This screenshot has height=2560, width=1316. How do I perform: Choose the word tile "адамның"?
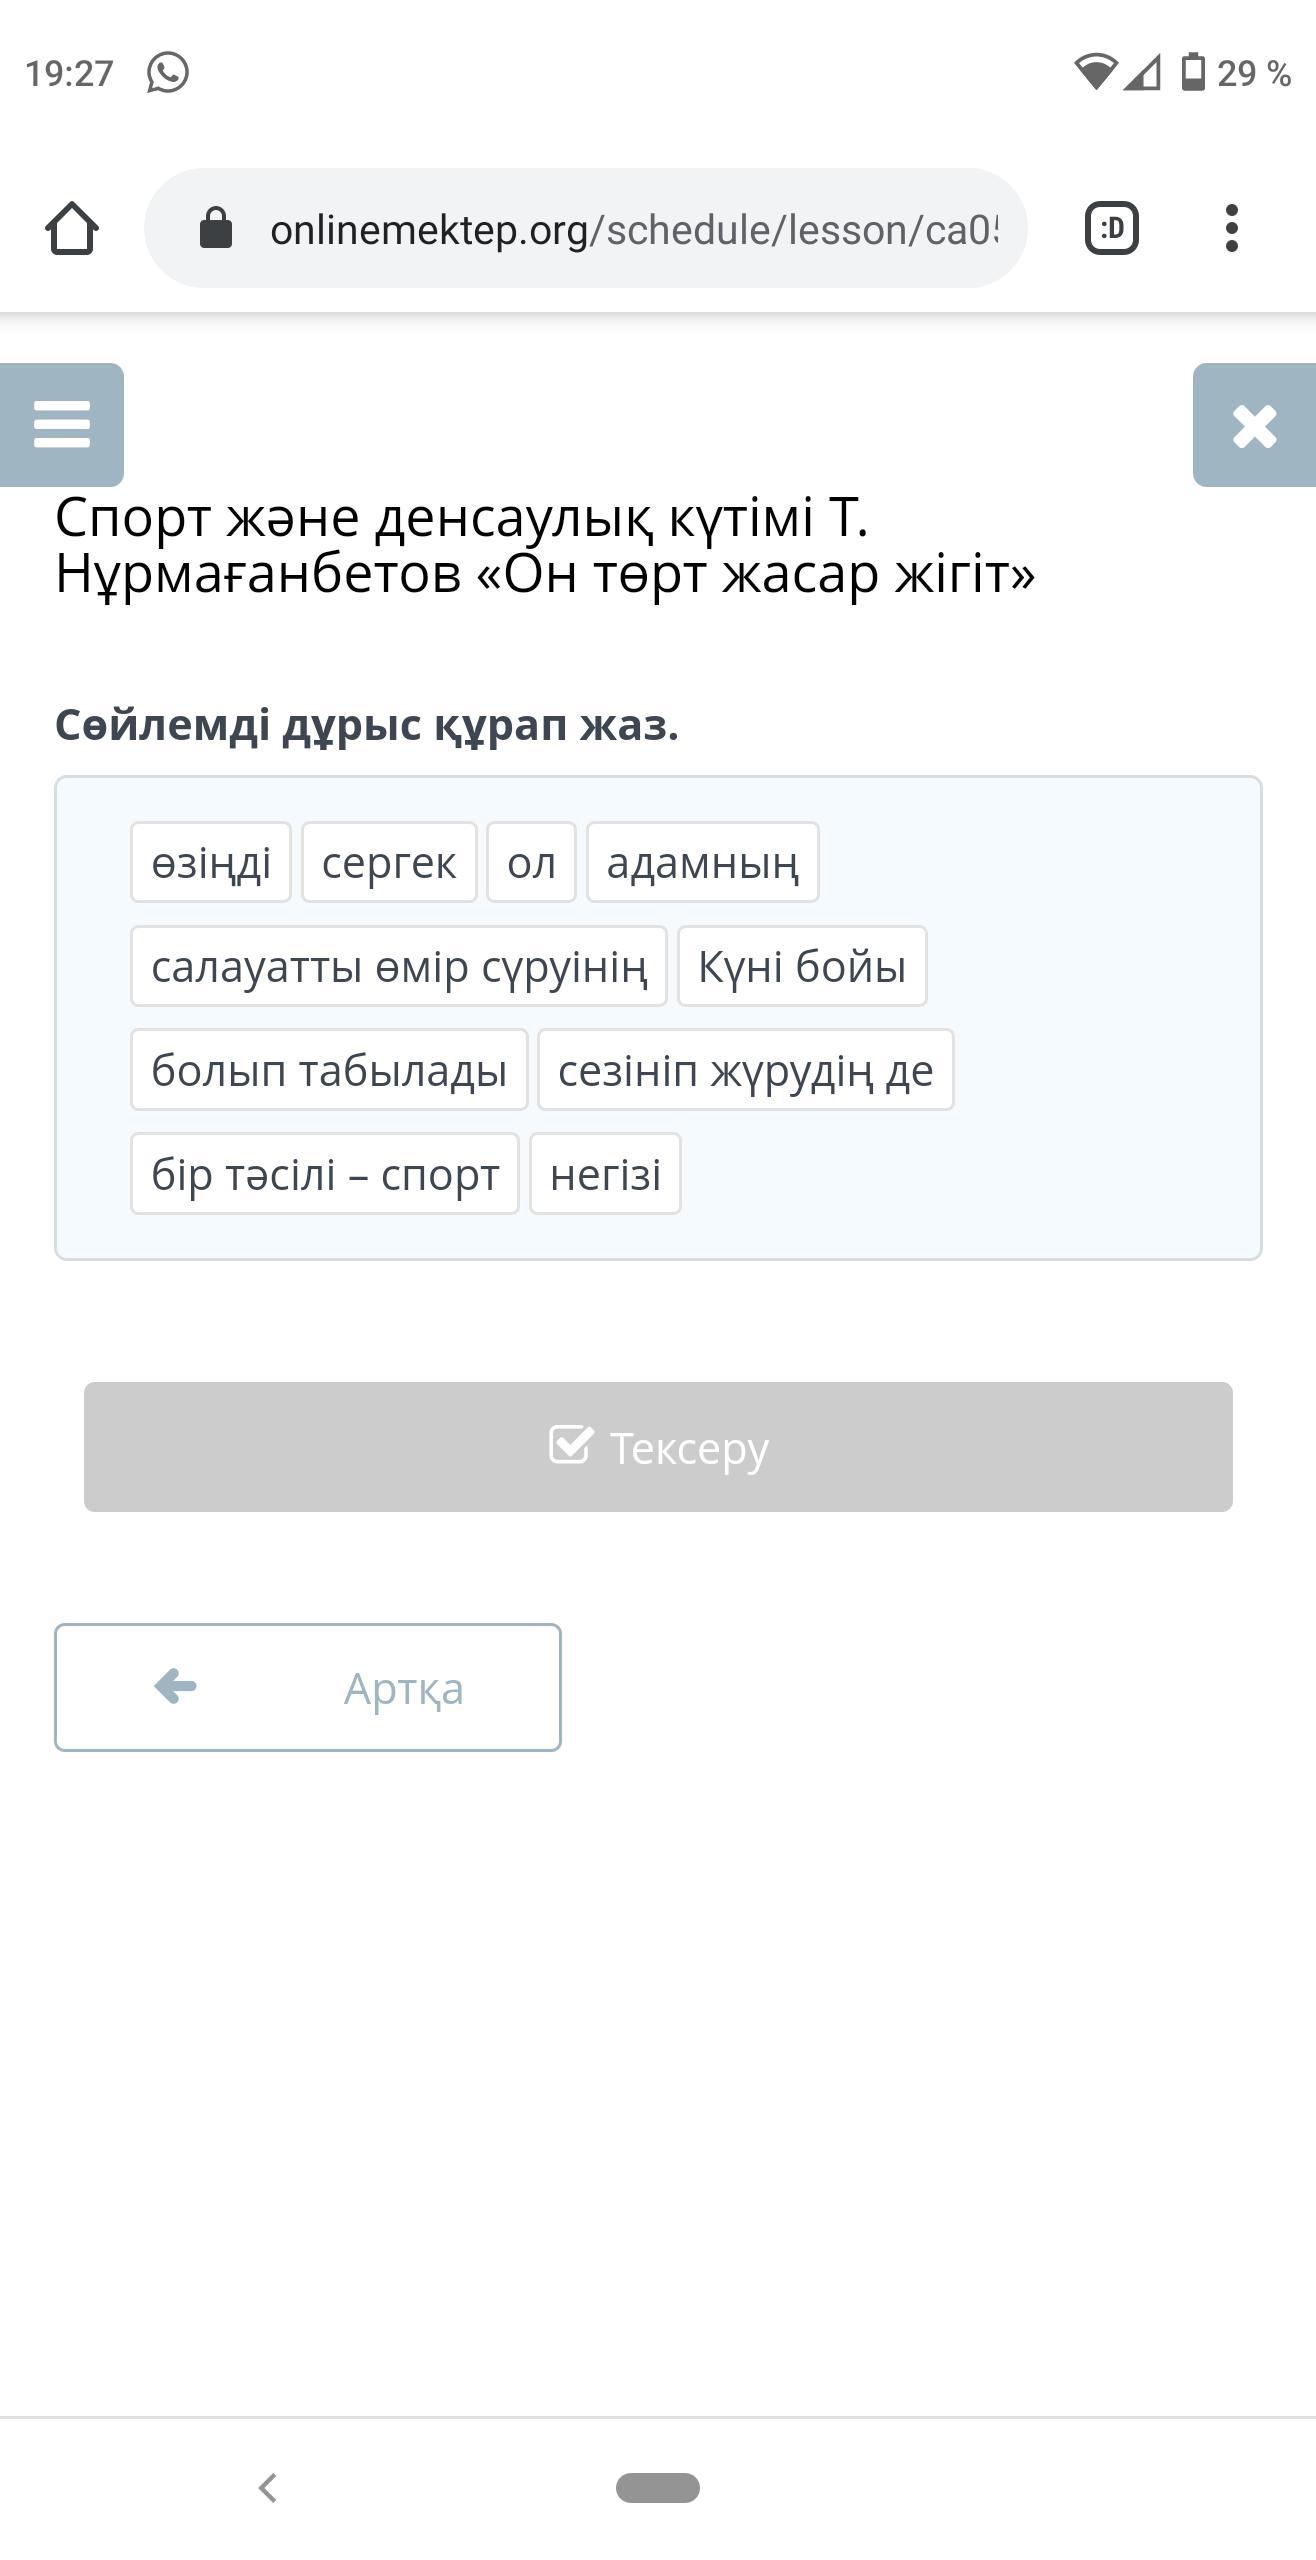(x=702, y=862)
